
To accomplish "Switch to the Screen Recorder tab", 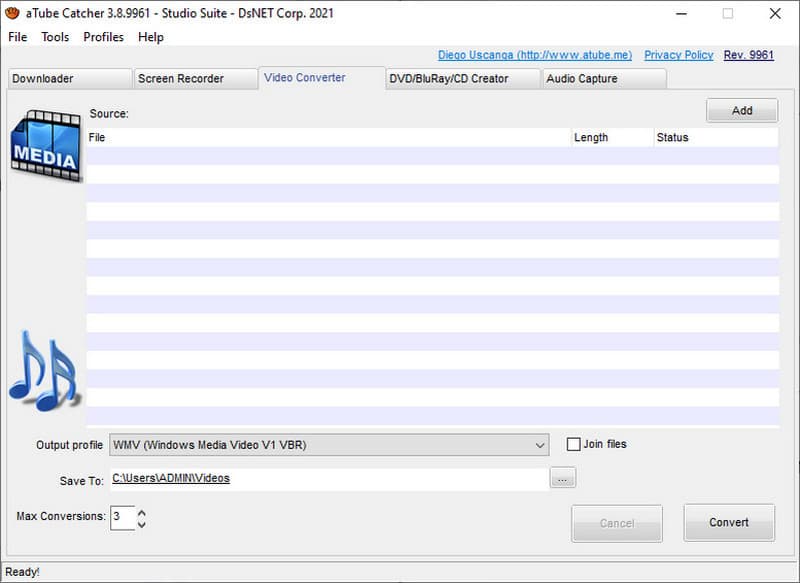I will (x=194, y=79).
